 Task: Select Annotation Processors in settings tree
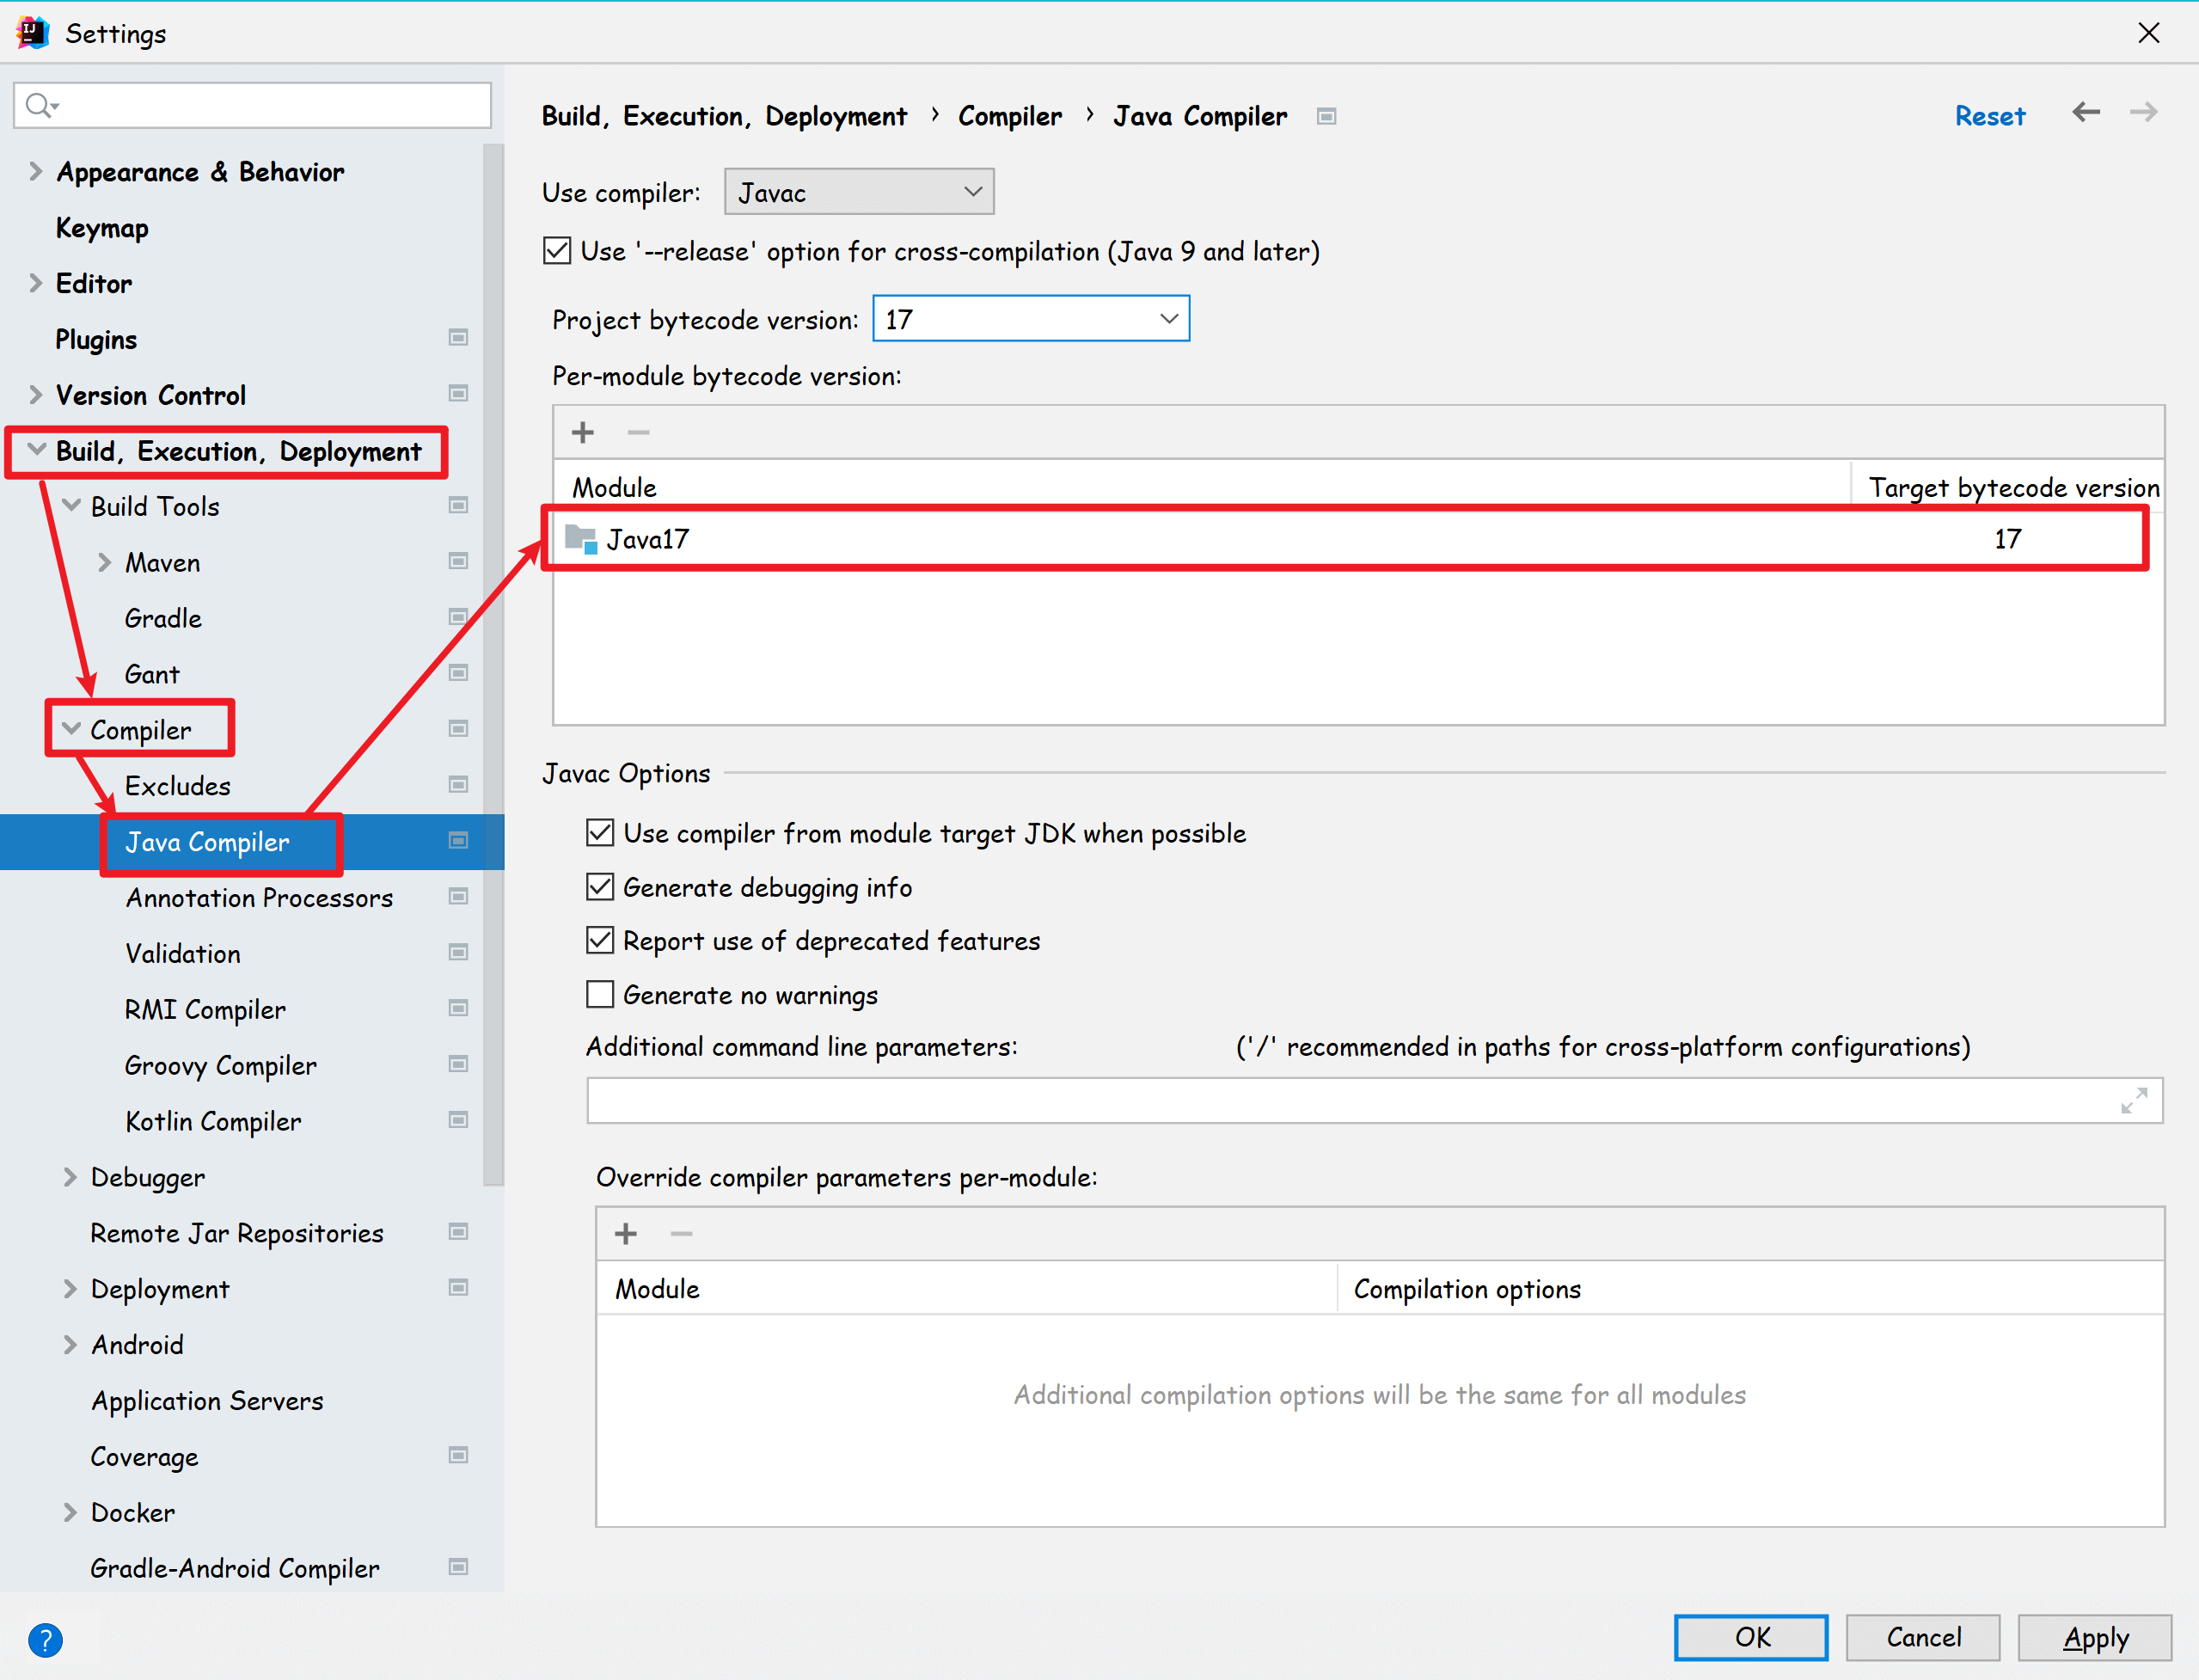[x=259, y=898]
